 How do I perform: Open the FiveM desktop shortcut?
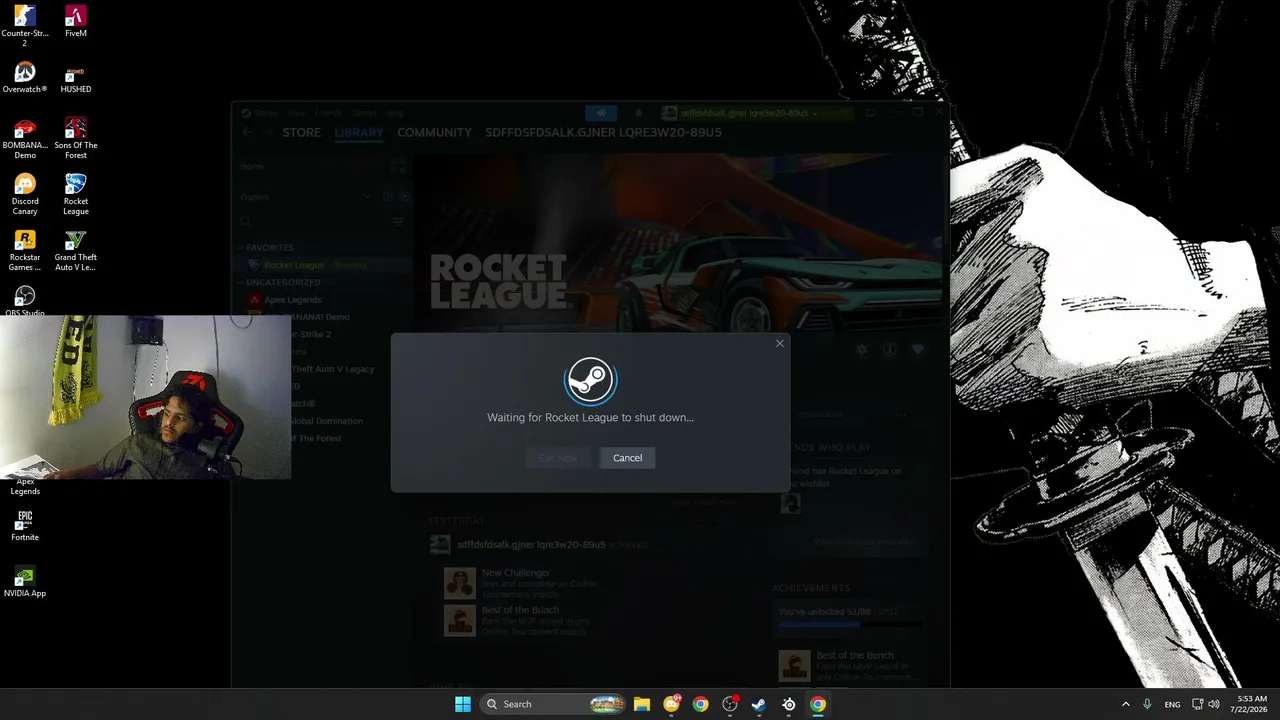76,21
